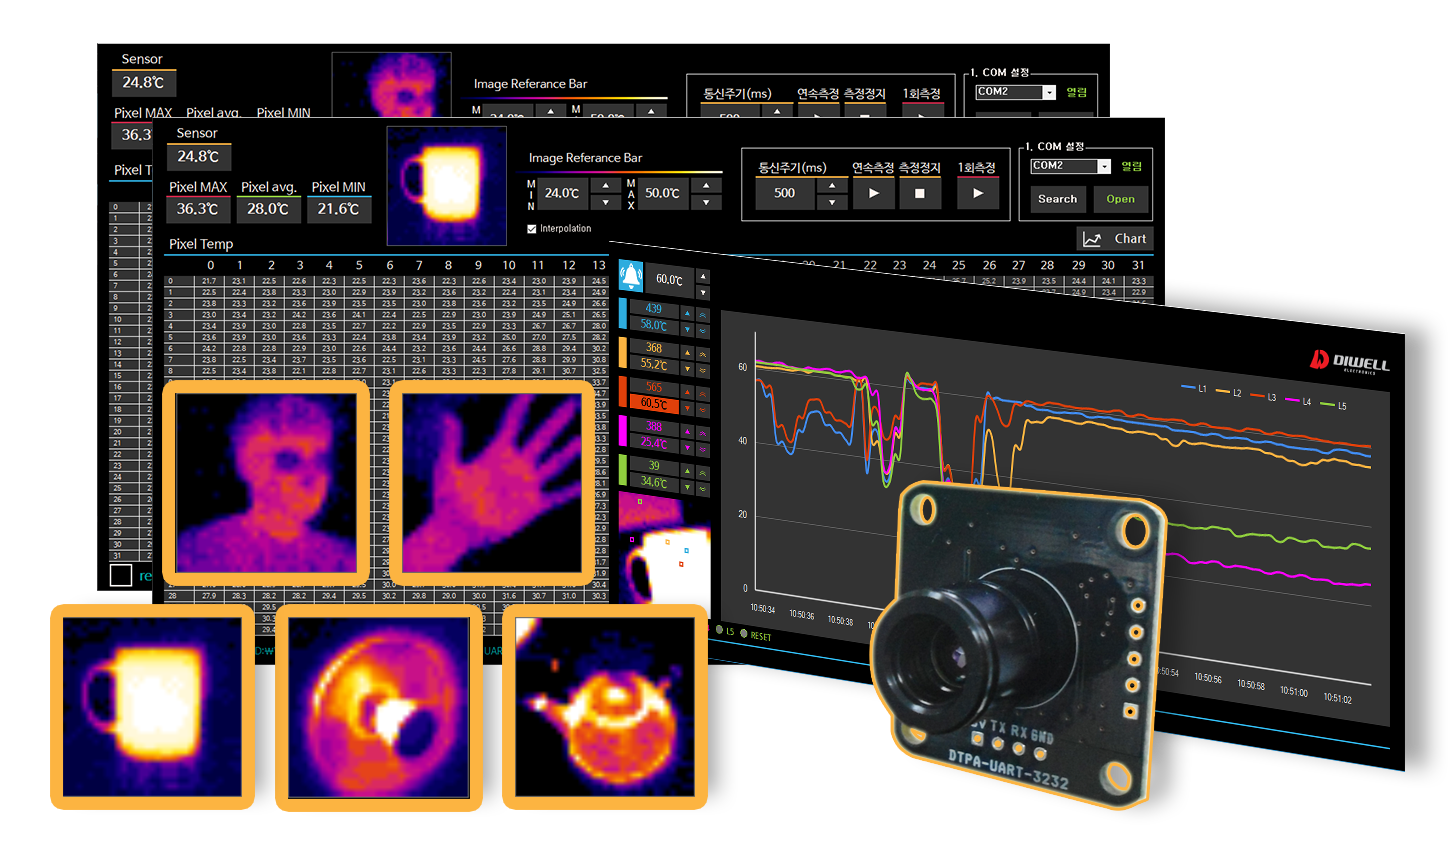Click the orange single up arrow beside 368
1450x850 pixels.
click(687, 353)
